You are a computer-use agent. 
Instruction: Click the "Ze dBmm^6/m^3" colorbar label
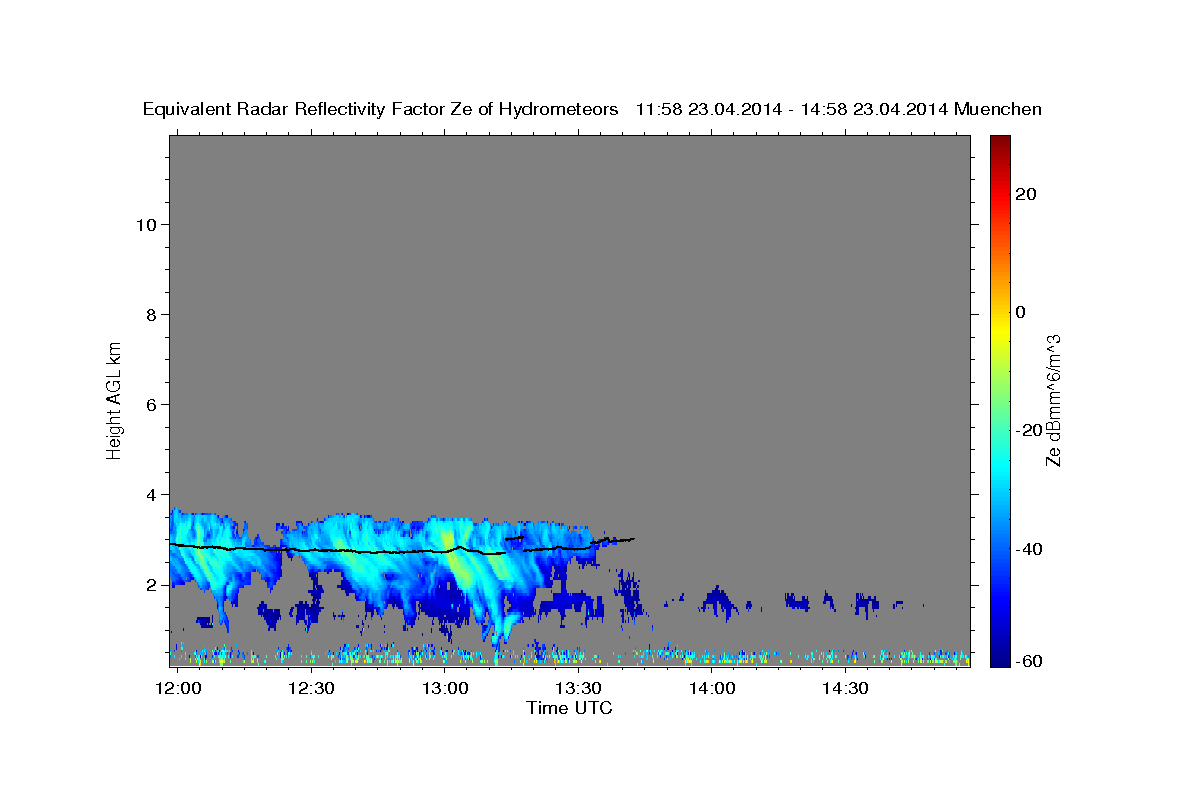click(x=1052, y=400)
